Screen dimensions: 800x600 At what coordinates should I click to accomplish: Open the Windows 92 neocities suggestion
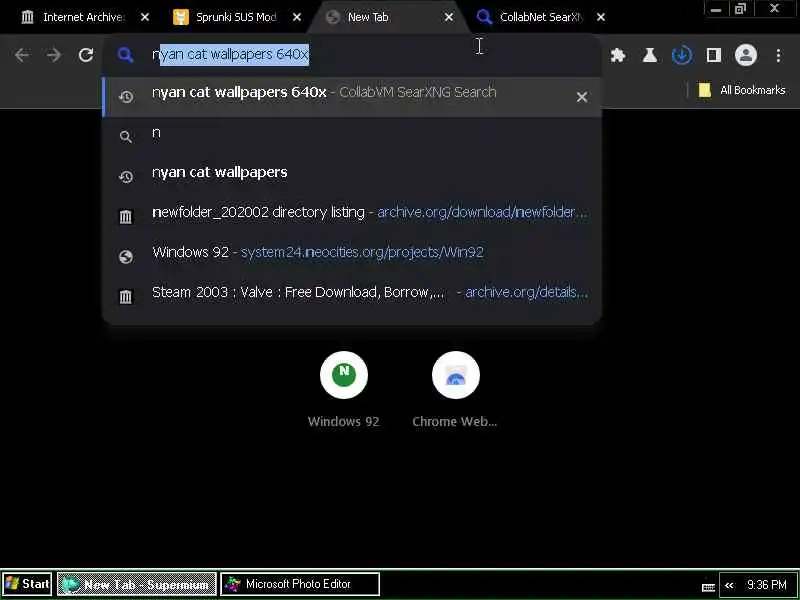point(352,256)
